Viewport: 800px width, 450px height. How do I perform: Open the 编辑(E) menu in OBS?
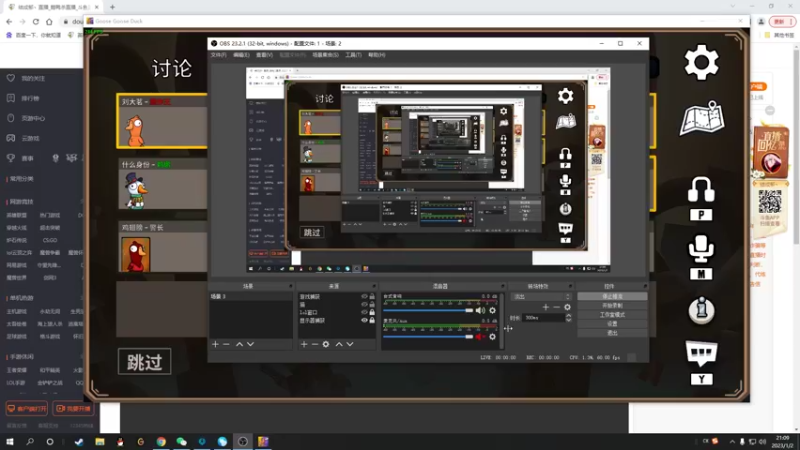[x=241, y=55]
